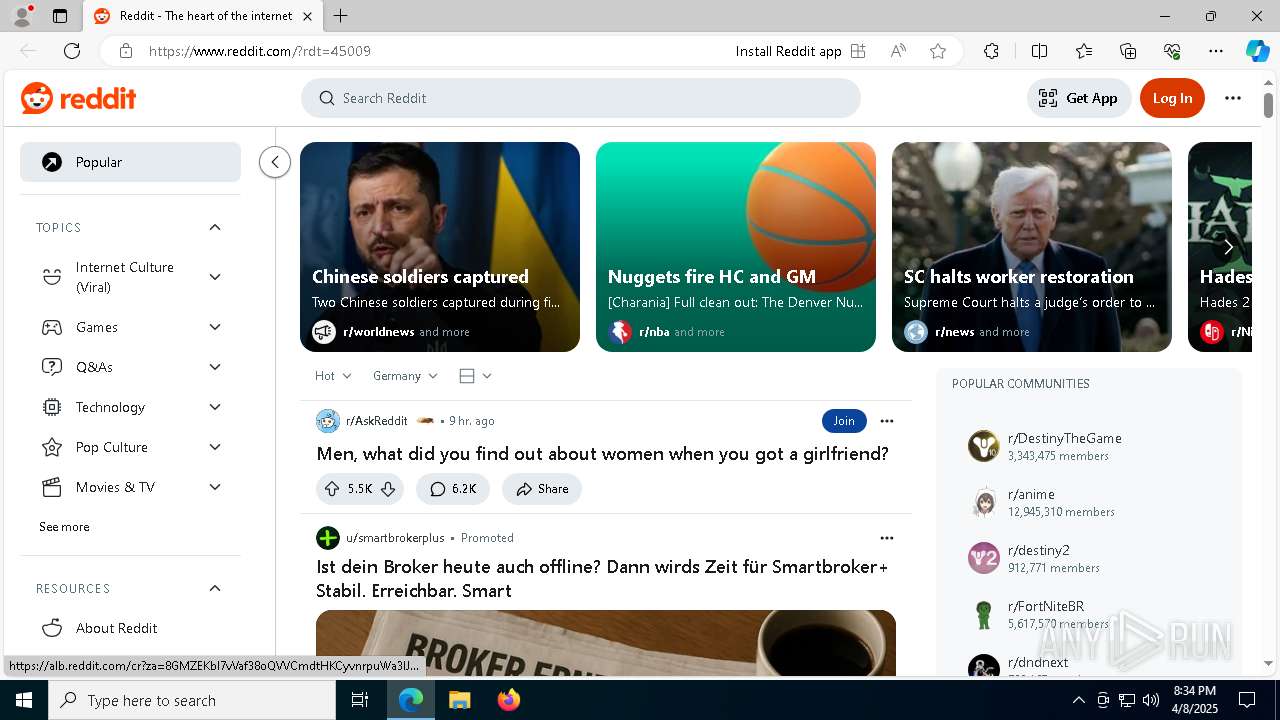Open the Chinese soldiers captured card
This screenshot has height=720, width=1280.
pos(440,247)
